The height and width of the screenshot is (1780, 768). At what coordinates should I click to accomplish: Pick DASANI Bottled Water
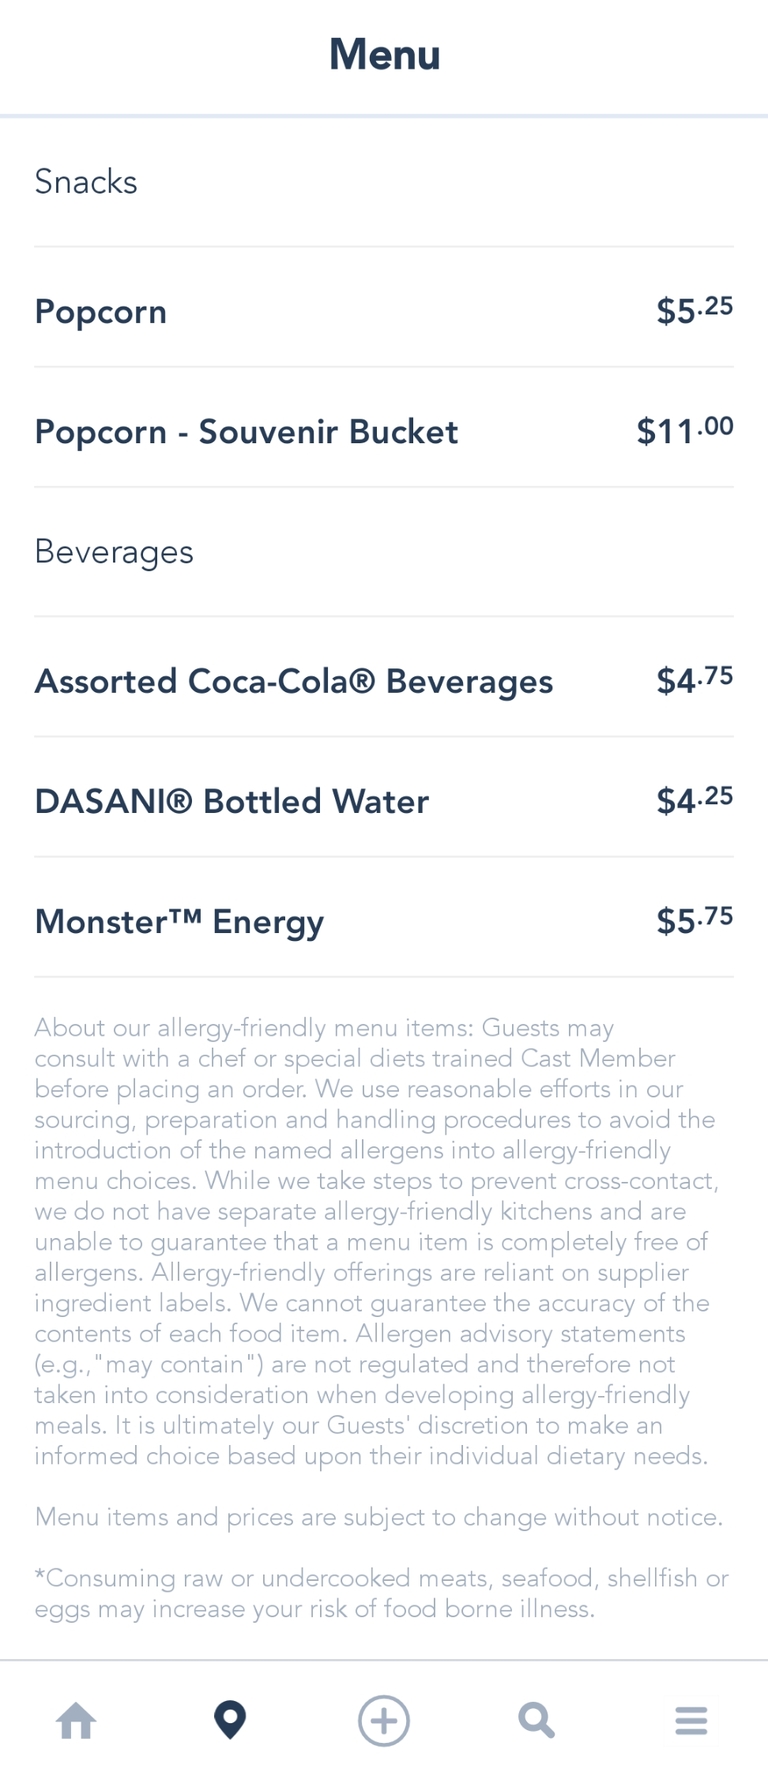click(232, 802)
